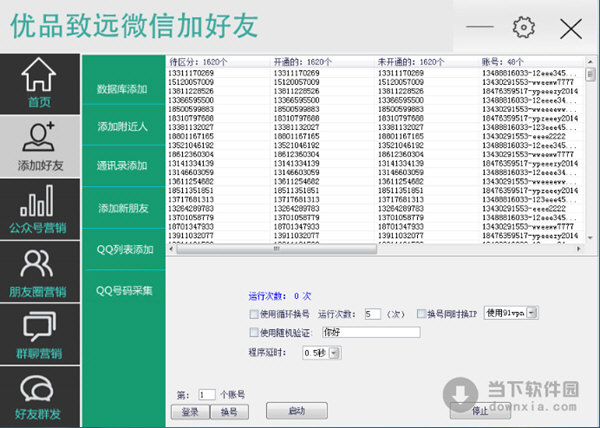Click the 开通的: 1620个 column header
600x428 pixels.
point(323,62)
